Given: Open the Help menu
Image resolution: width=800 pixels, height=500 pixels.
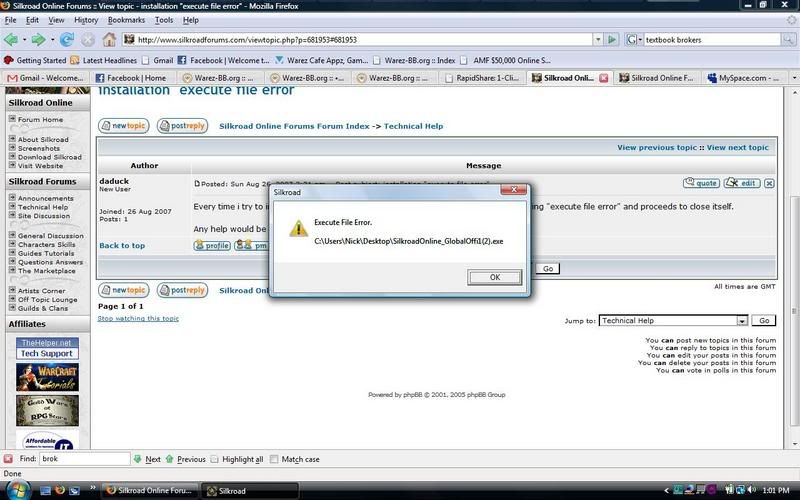Looking at the screenshot, I should pos(190,20).
